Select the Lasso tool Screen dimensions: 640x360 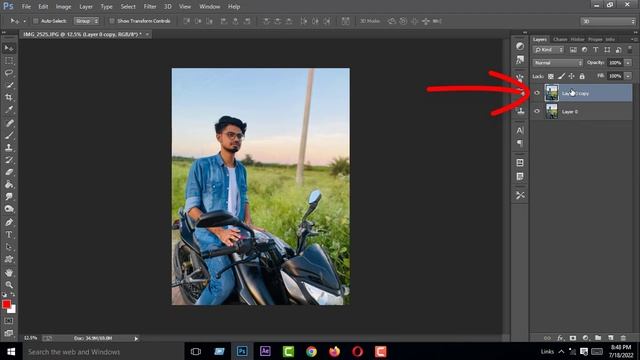[9, 73]
